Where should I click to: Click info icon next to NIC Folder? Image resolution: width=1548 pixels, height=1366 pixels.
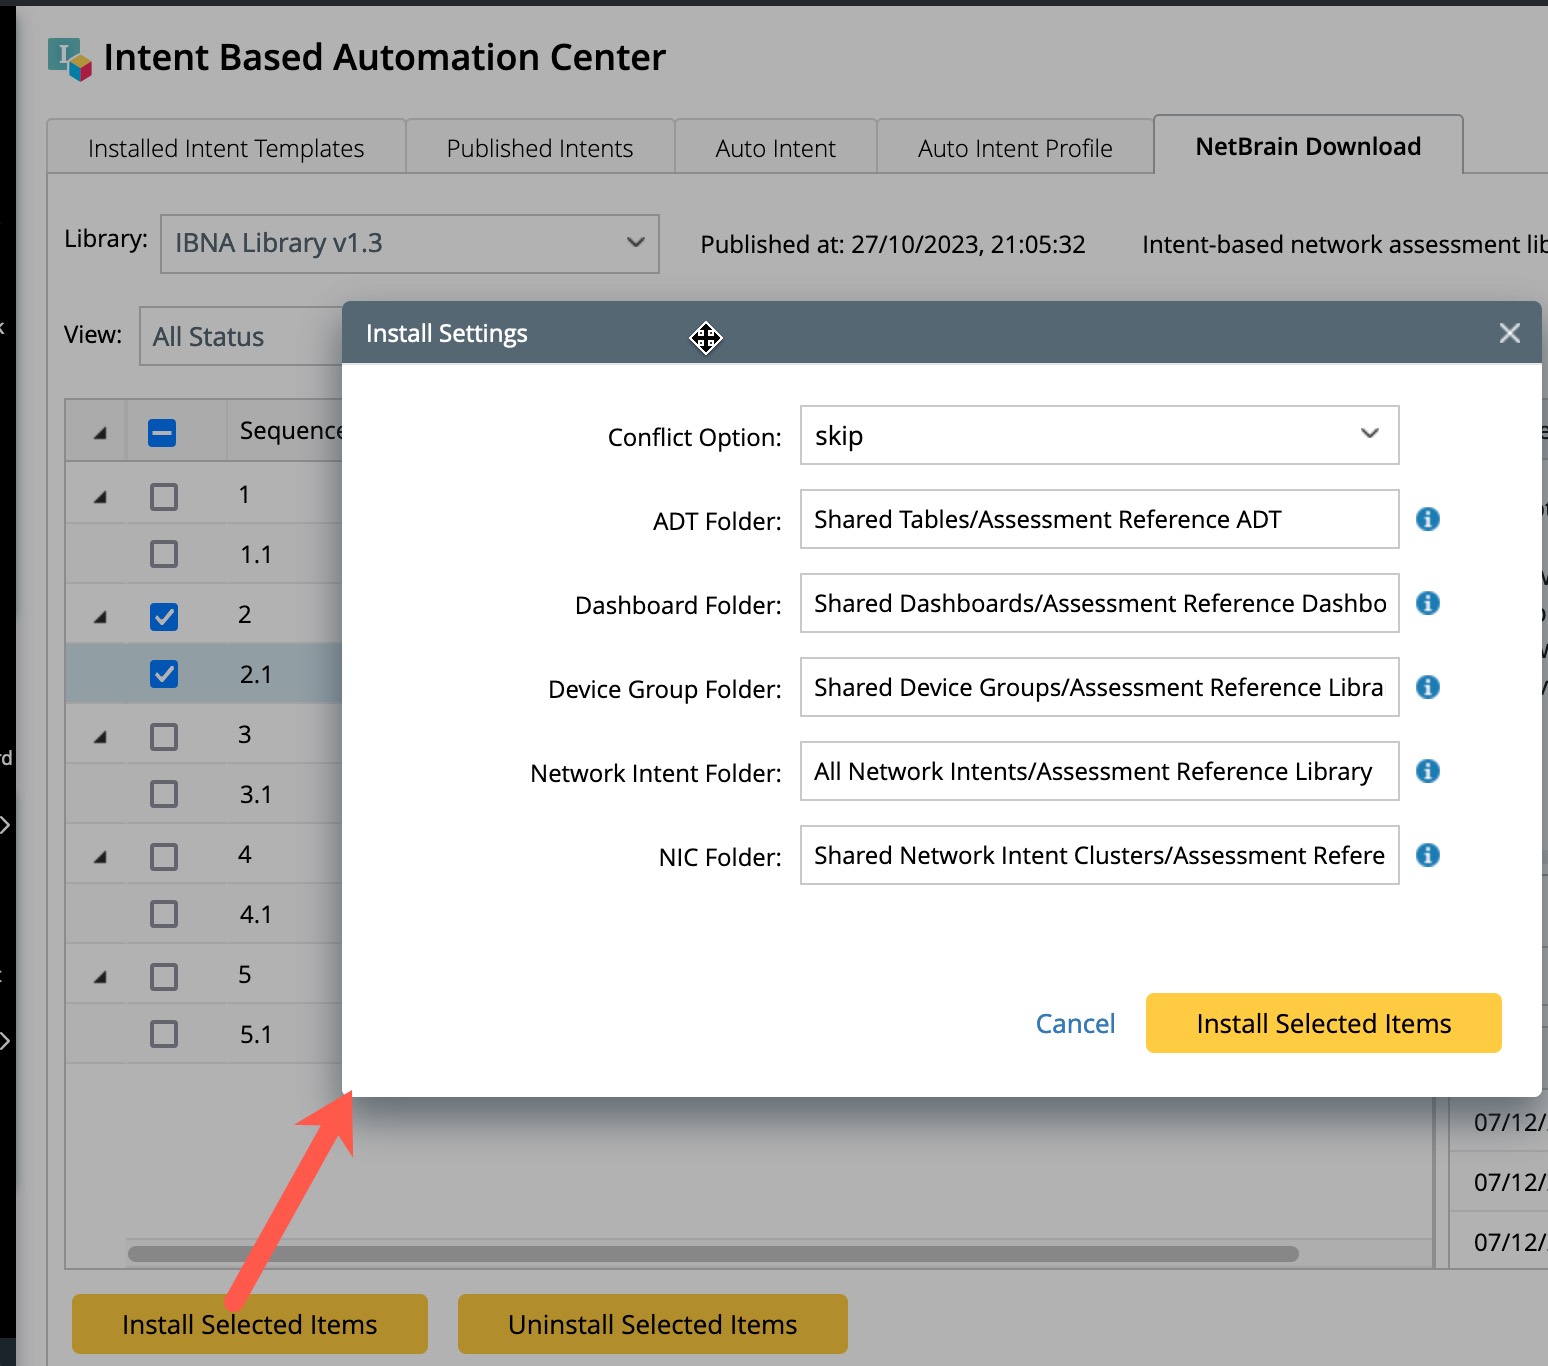1427,855
